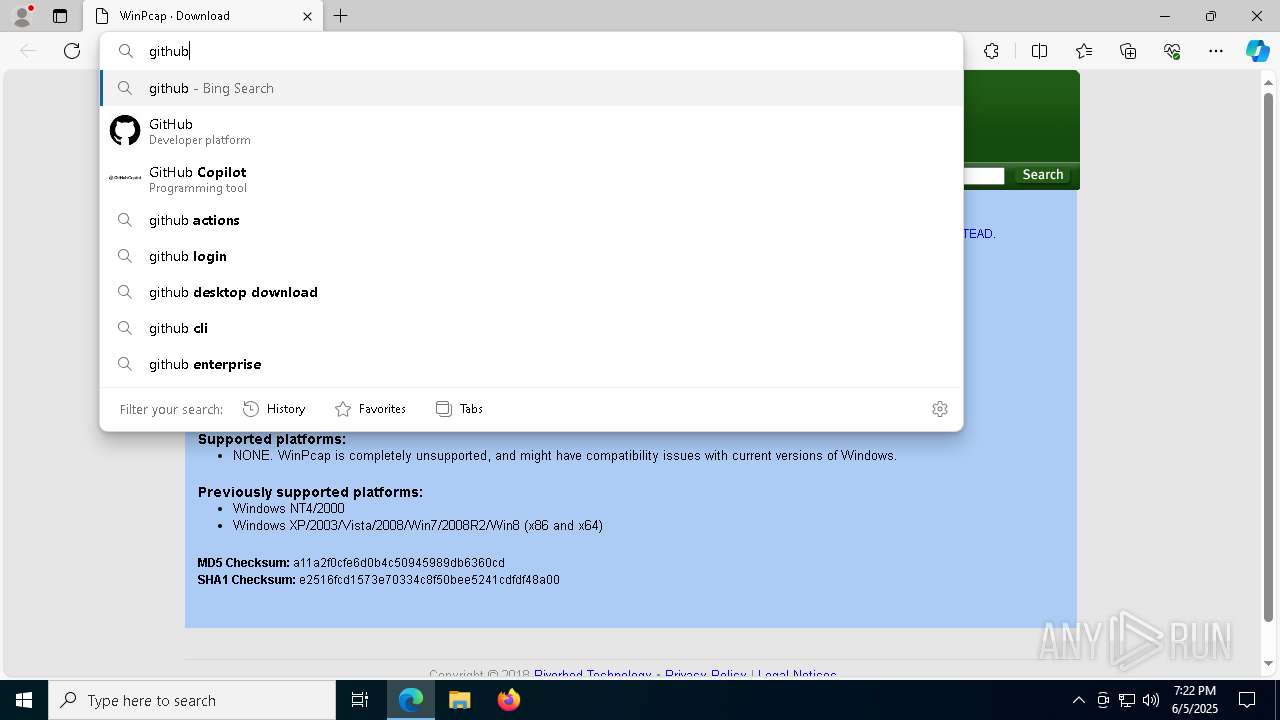Open address bar search settings gear
Image resolution: width=1280 pixels, height=720 pixels.
click(x=939, y=409)
